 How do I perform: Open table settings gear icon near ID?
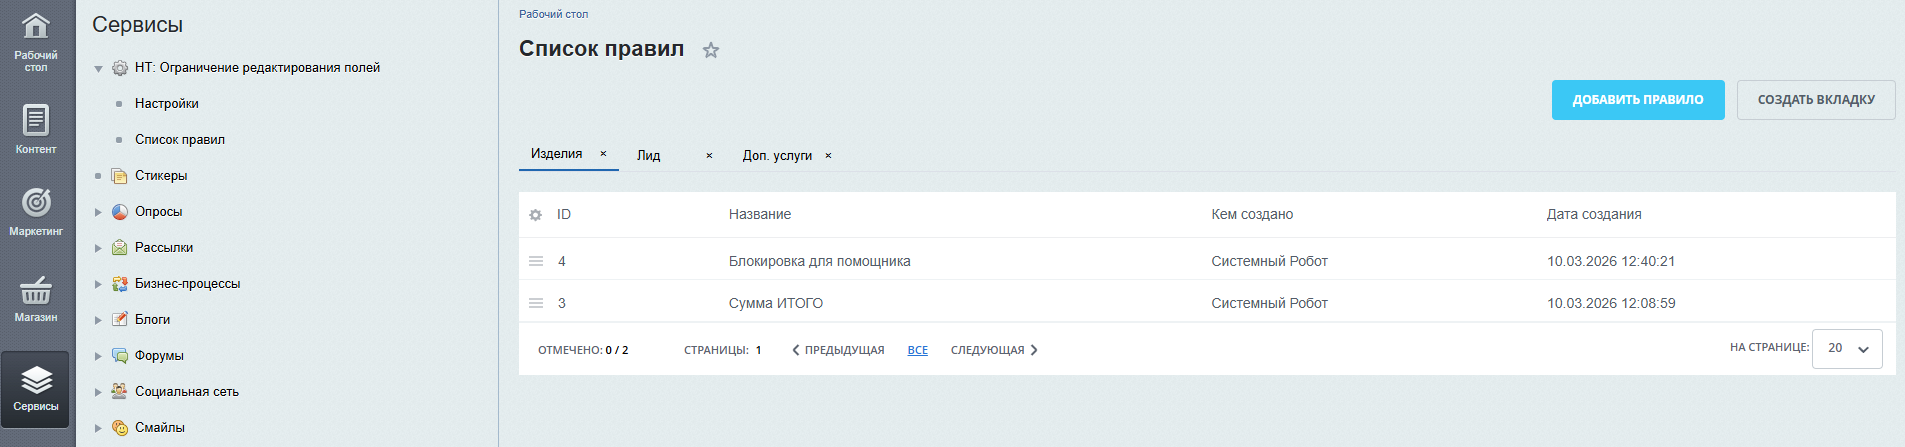[x=535, y=215]
